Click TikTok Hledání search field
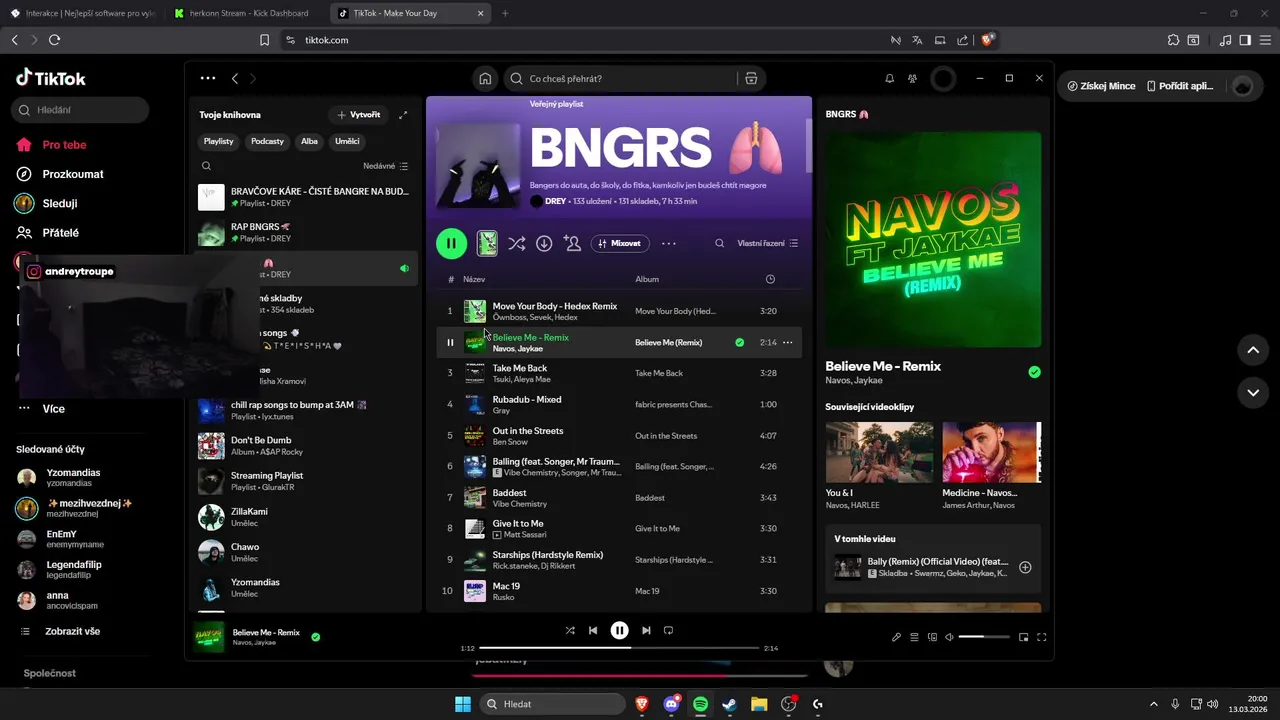Screen dimensions: 1280x720 80,110
